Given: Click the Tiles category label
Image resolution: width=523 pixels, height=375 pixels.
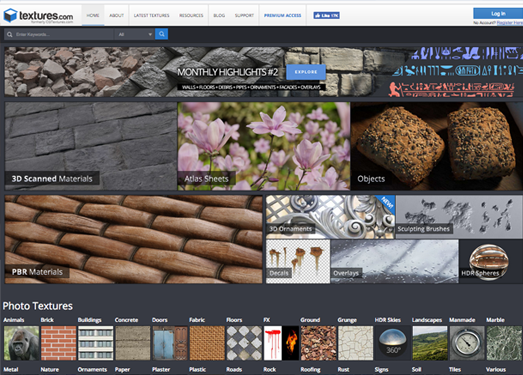Looking at the screenshot, I should (455, 369).
